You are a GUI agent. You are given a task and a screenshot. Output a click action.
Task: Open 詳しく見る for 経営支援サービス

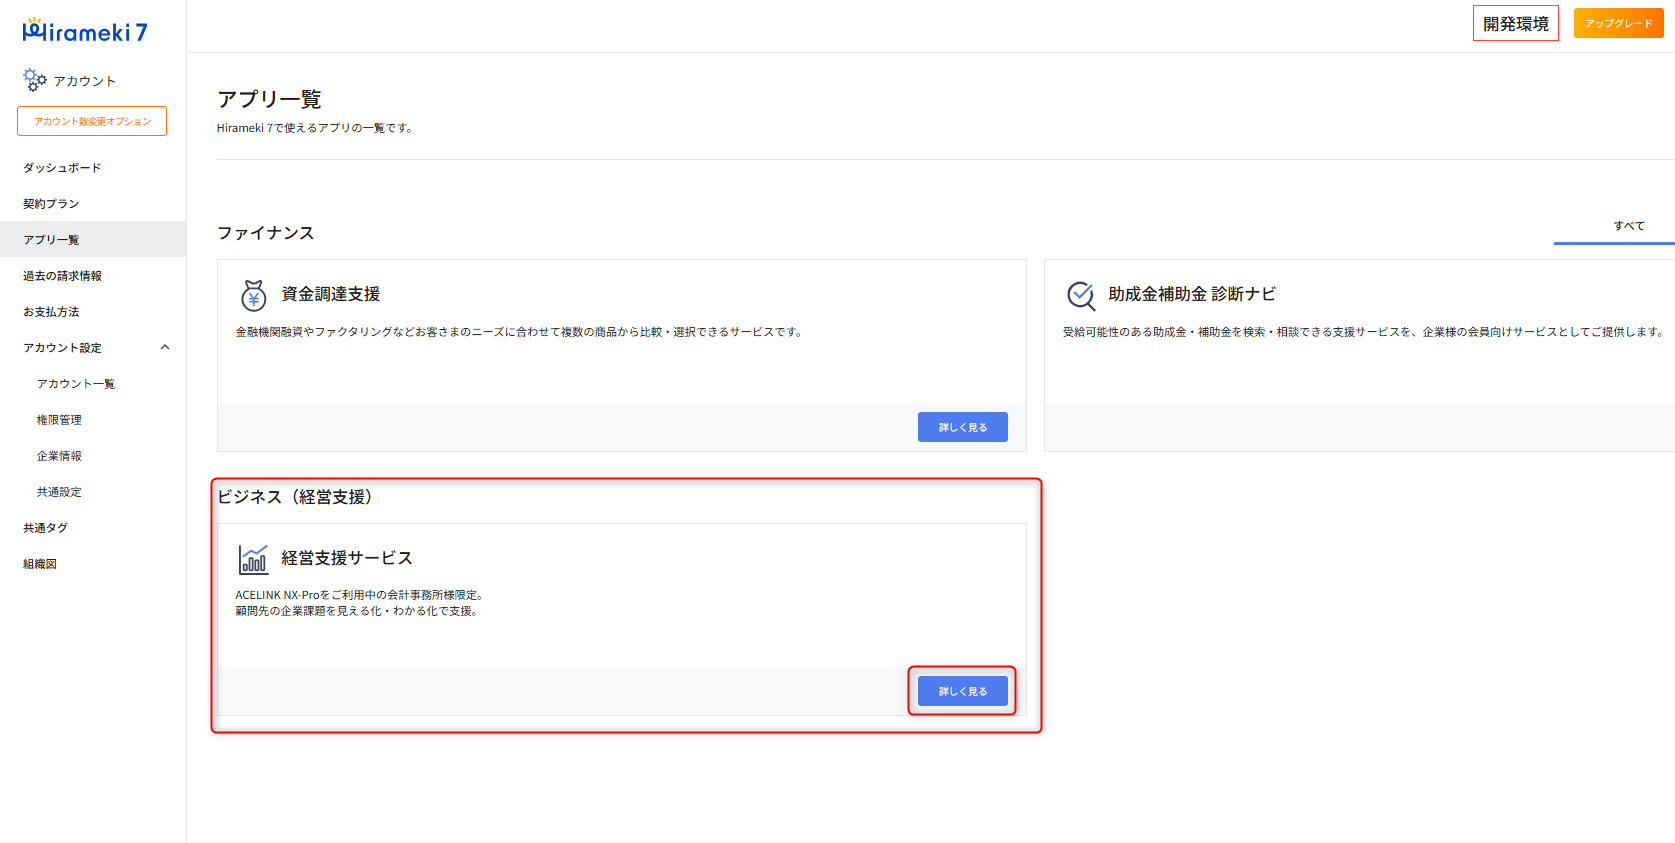(962, 691)
